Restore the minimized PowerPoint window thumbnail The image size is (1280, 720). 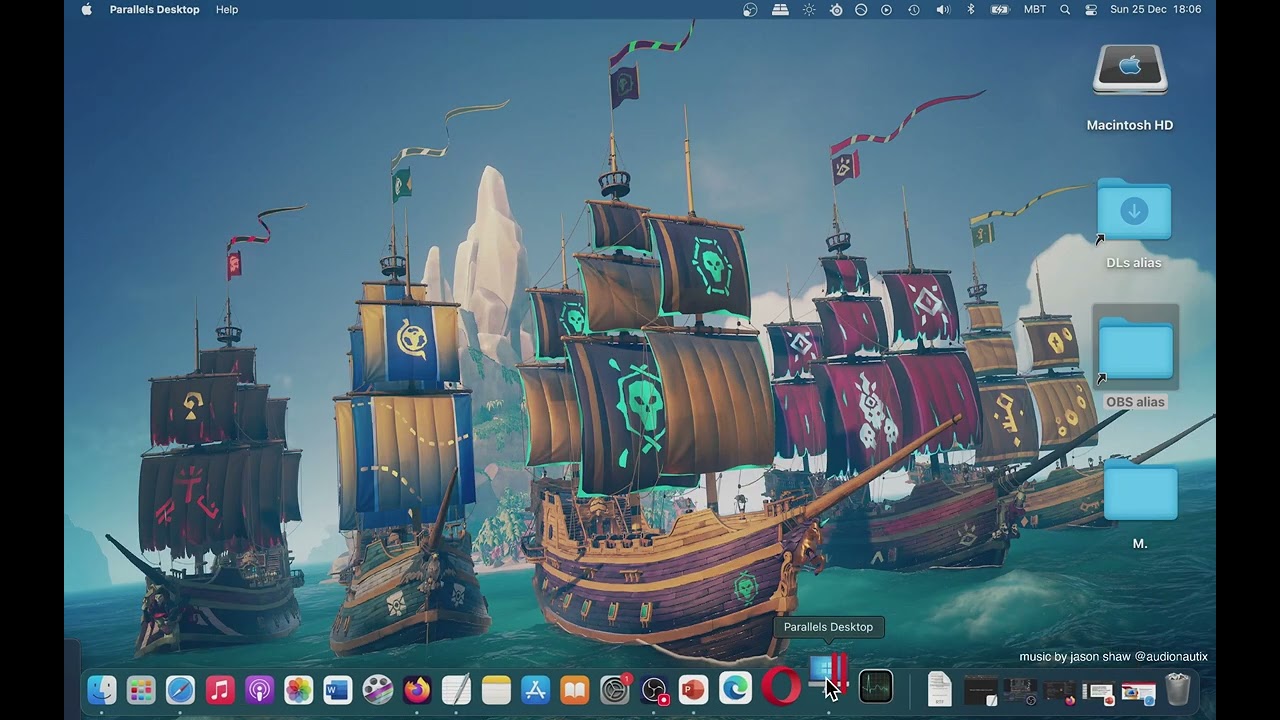[x=1098, y=691]
